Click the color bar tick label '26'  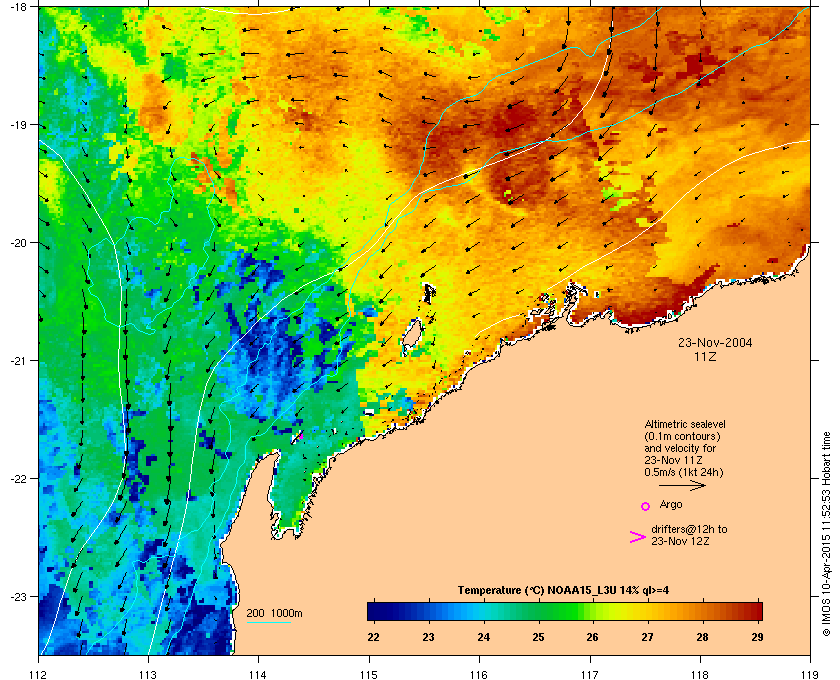[592, 637]
